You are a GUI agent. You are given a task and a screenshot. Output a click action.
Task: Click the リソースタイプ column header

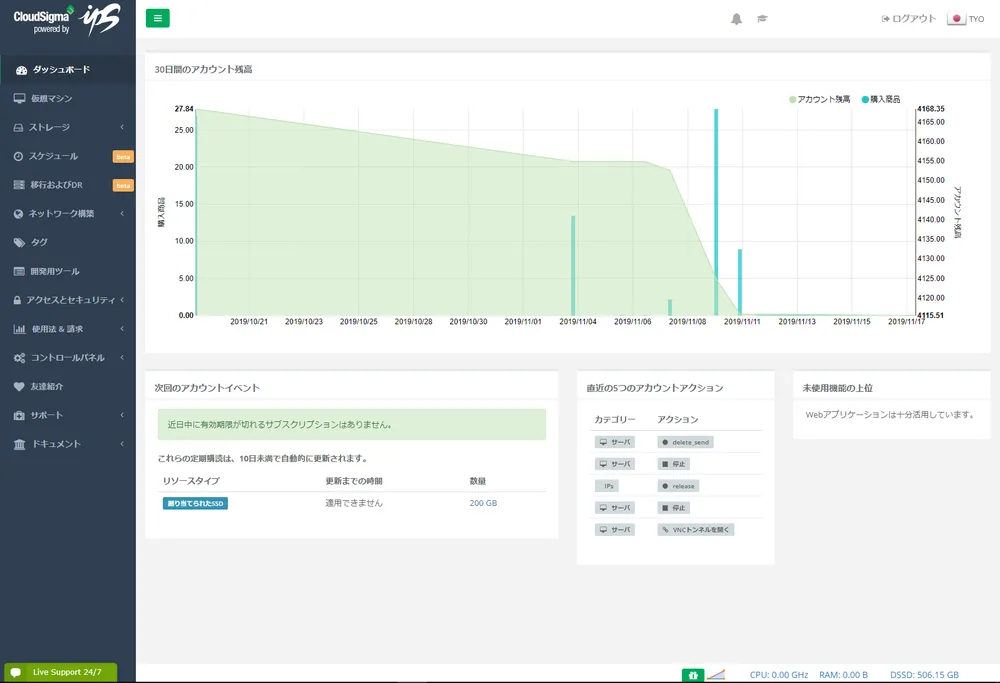191,481
